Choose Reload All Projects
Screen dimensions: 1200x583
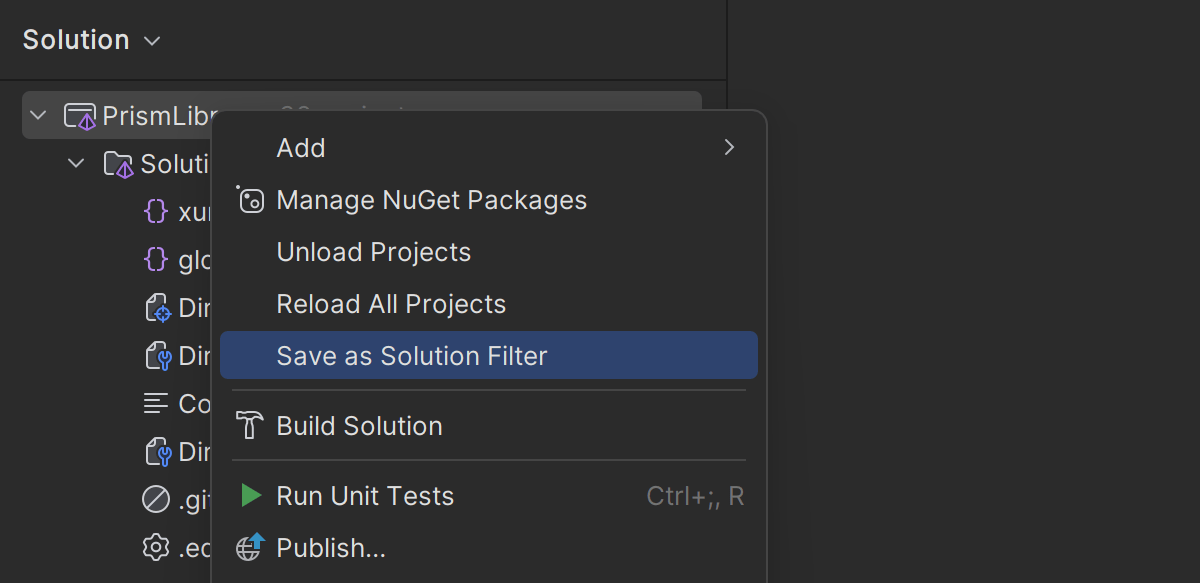pyautogui.click(x=391, y=304)
